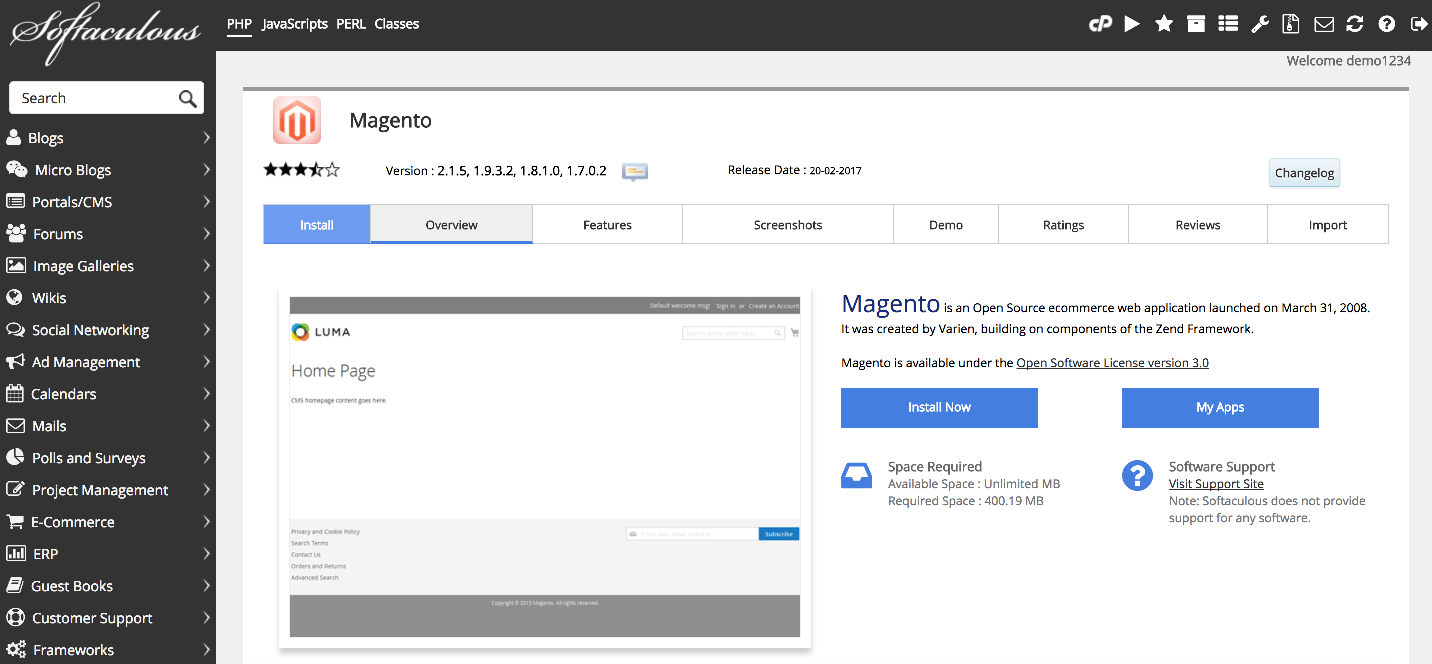Click the Magento logo icon
This screenshot has height=664, width=1432.
[297, 120]
